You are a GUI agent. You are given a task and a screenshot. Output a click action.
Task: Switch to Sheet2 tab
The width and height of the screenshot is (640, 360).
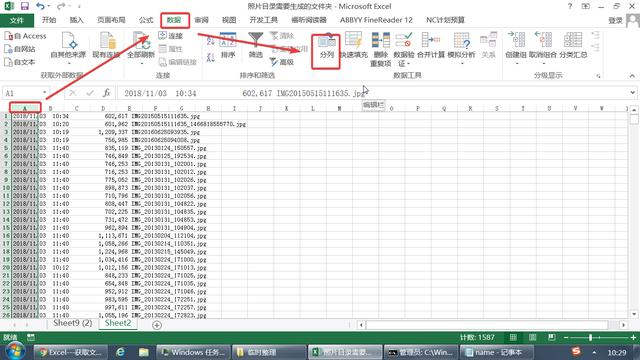point(118,323)
